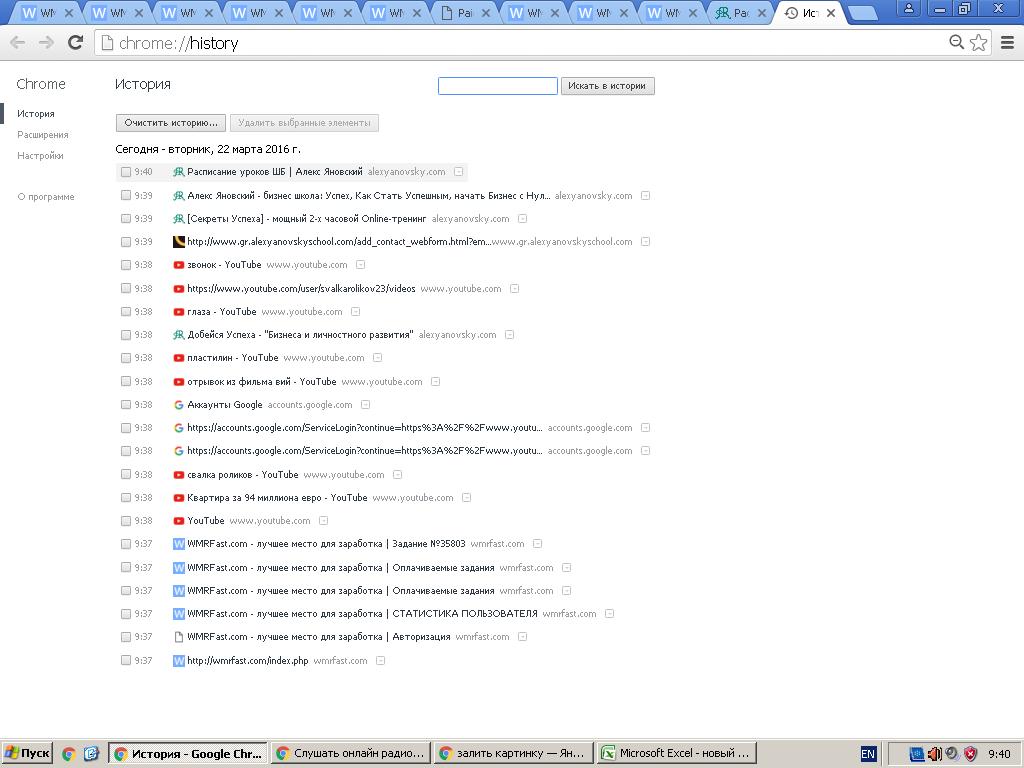
Task: Open the 'свалка роликов - YouTube' history link
Action: (243, 475)
